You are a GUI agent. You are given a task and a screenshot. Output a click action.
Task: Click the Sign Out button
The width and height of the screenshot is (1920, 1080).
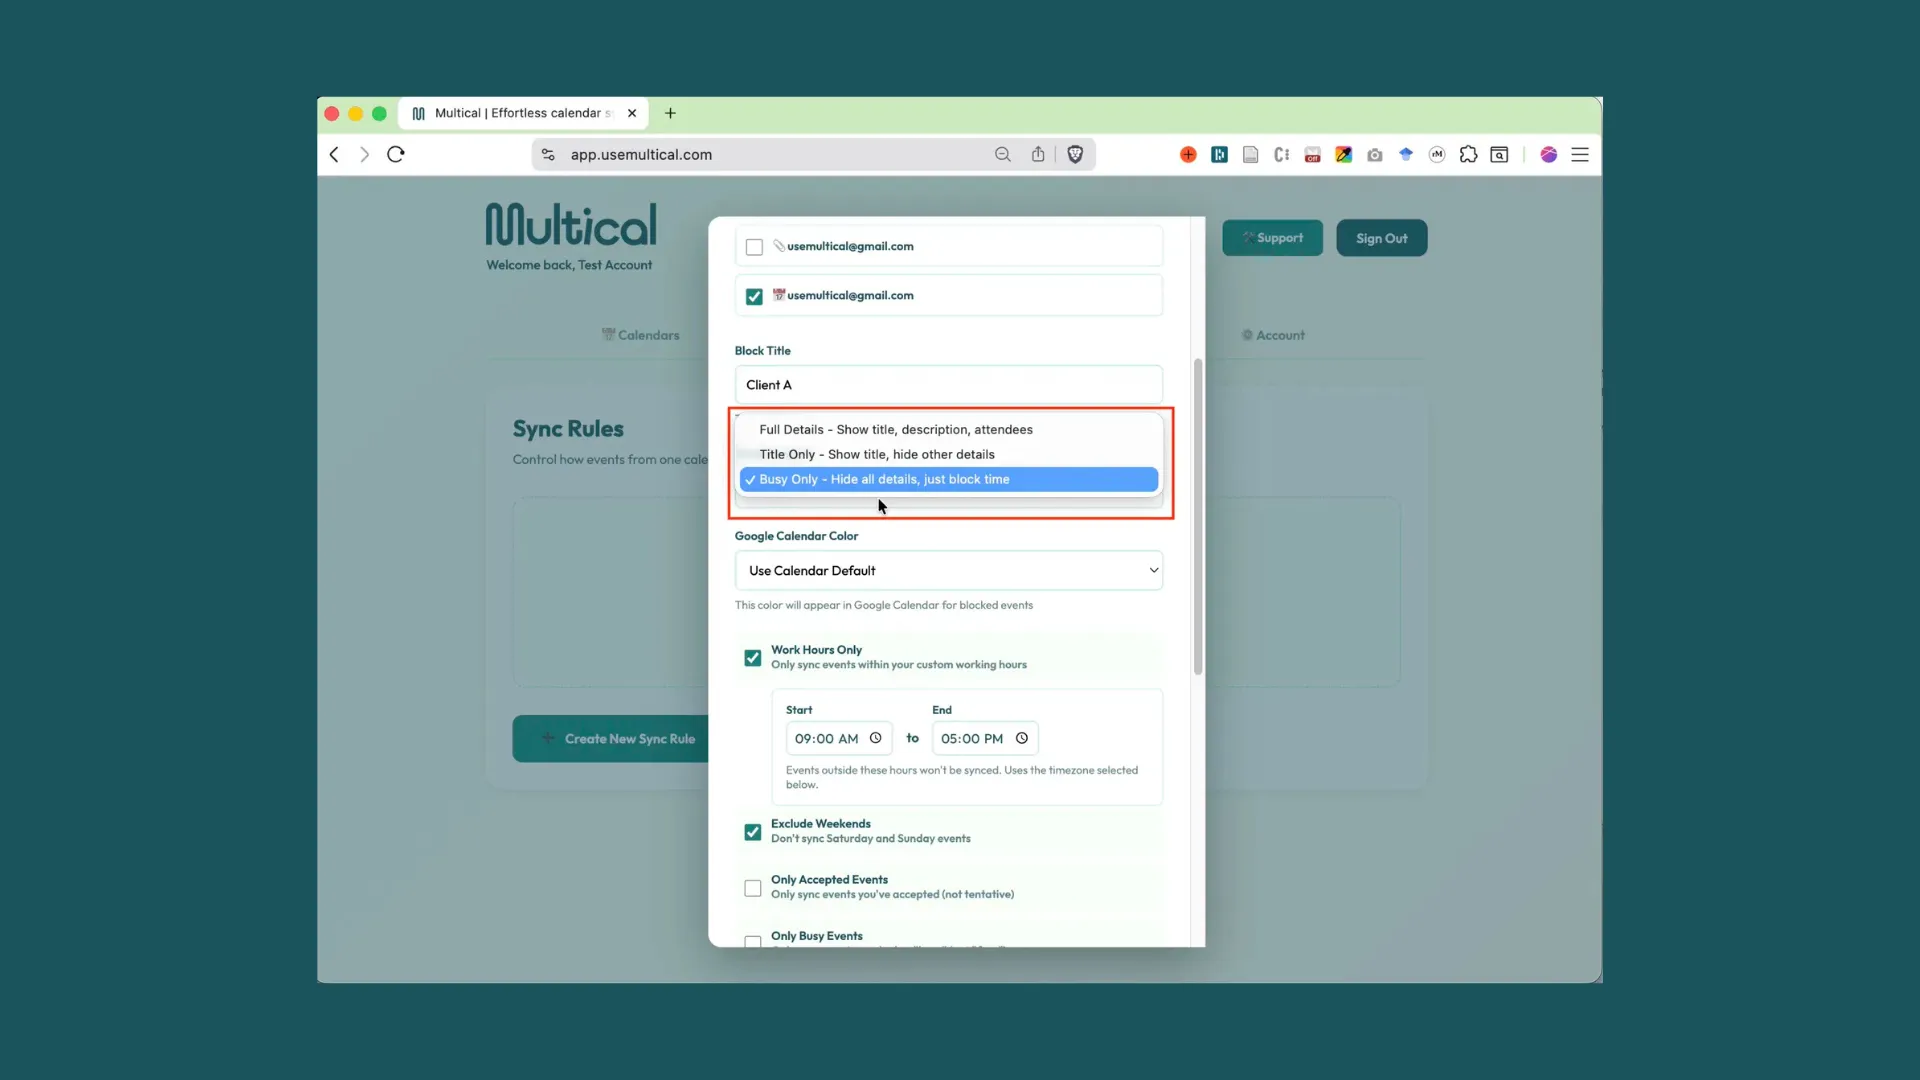(x=1381, y=238)
